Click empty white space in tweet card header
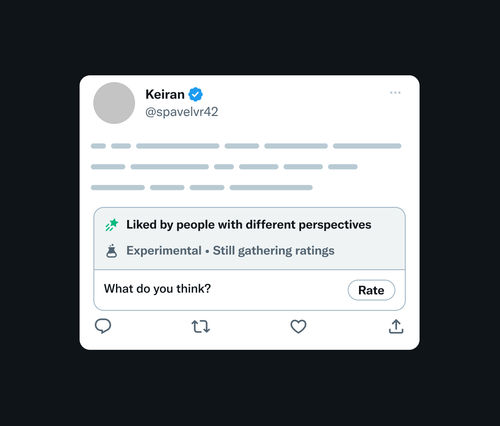The width and height of the screenshot is (500, 426). tap(300, 107)
